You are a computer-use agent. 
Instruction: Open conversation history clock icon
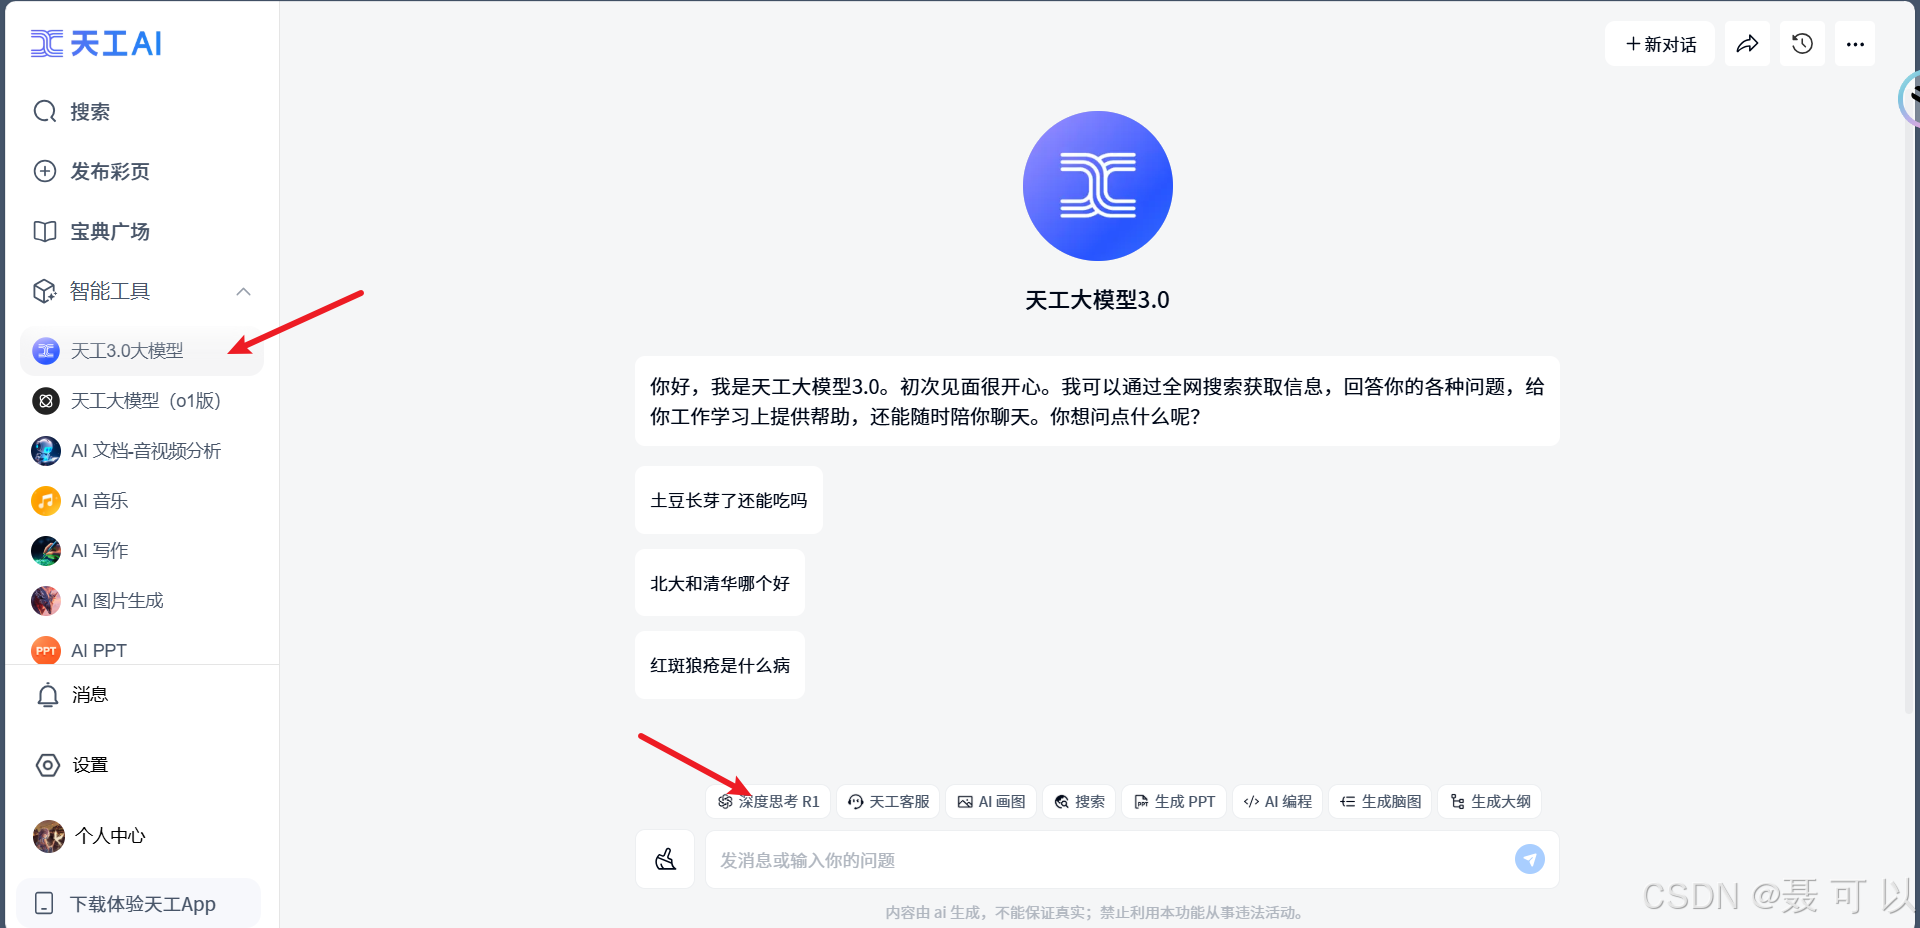1802,44
